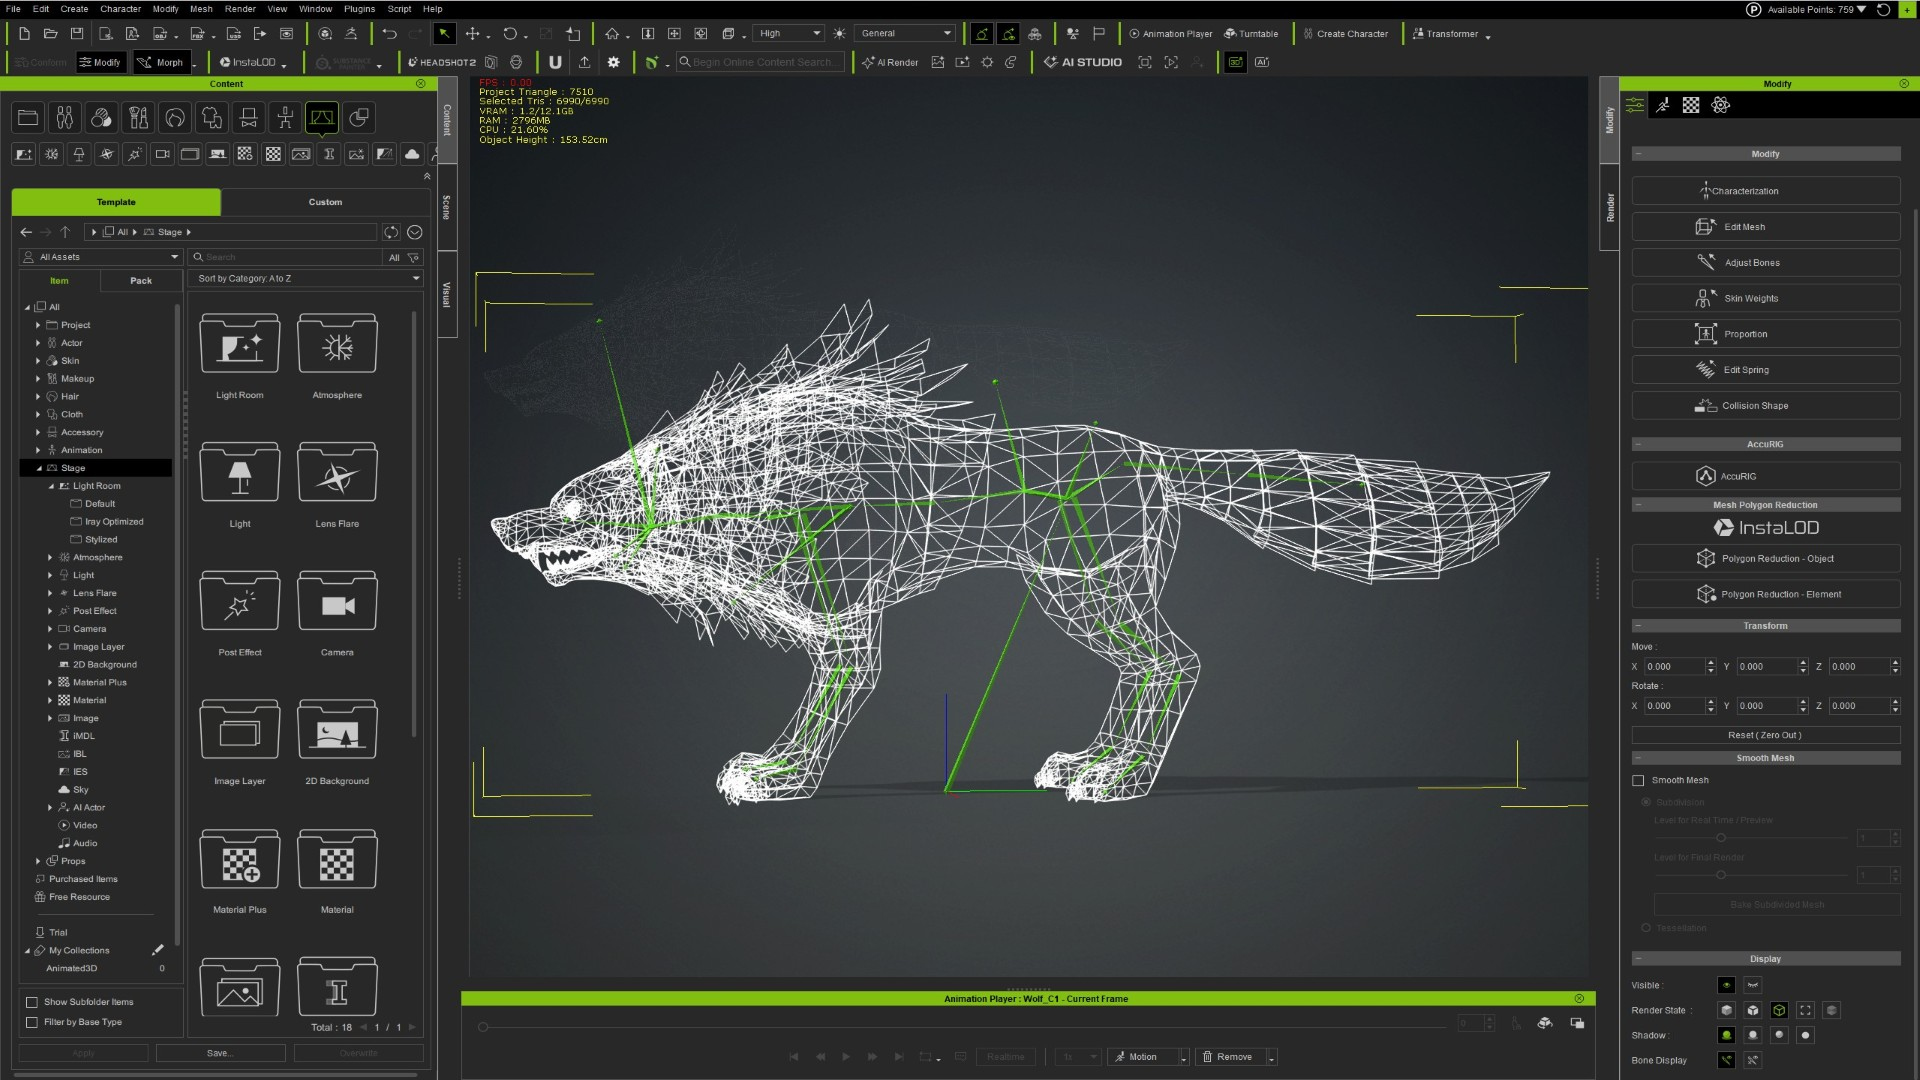The width and height of the screenshot is (1920, 1080).
Task: Toggle the Visible eye icon on
Action: [1726, 986]
